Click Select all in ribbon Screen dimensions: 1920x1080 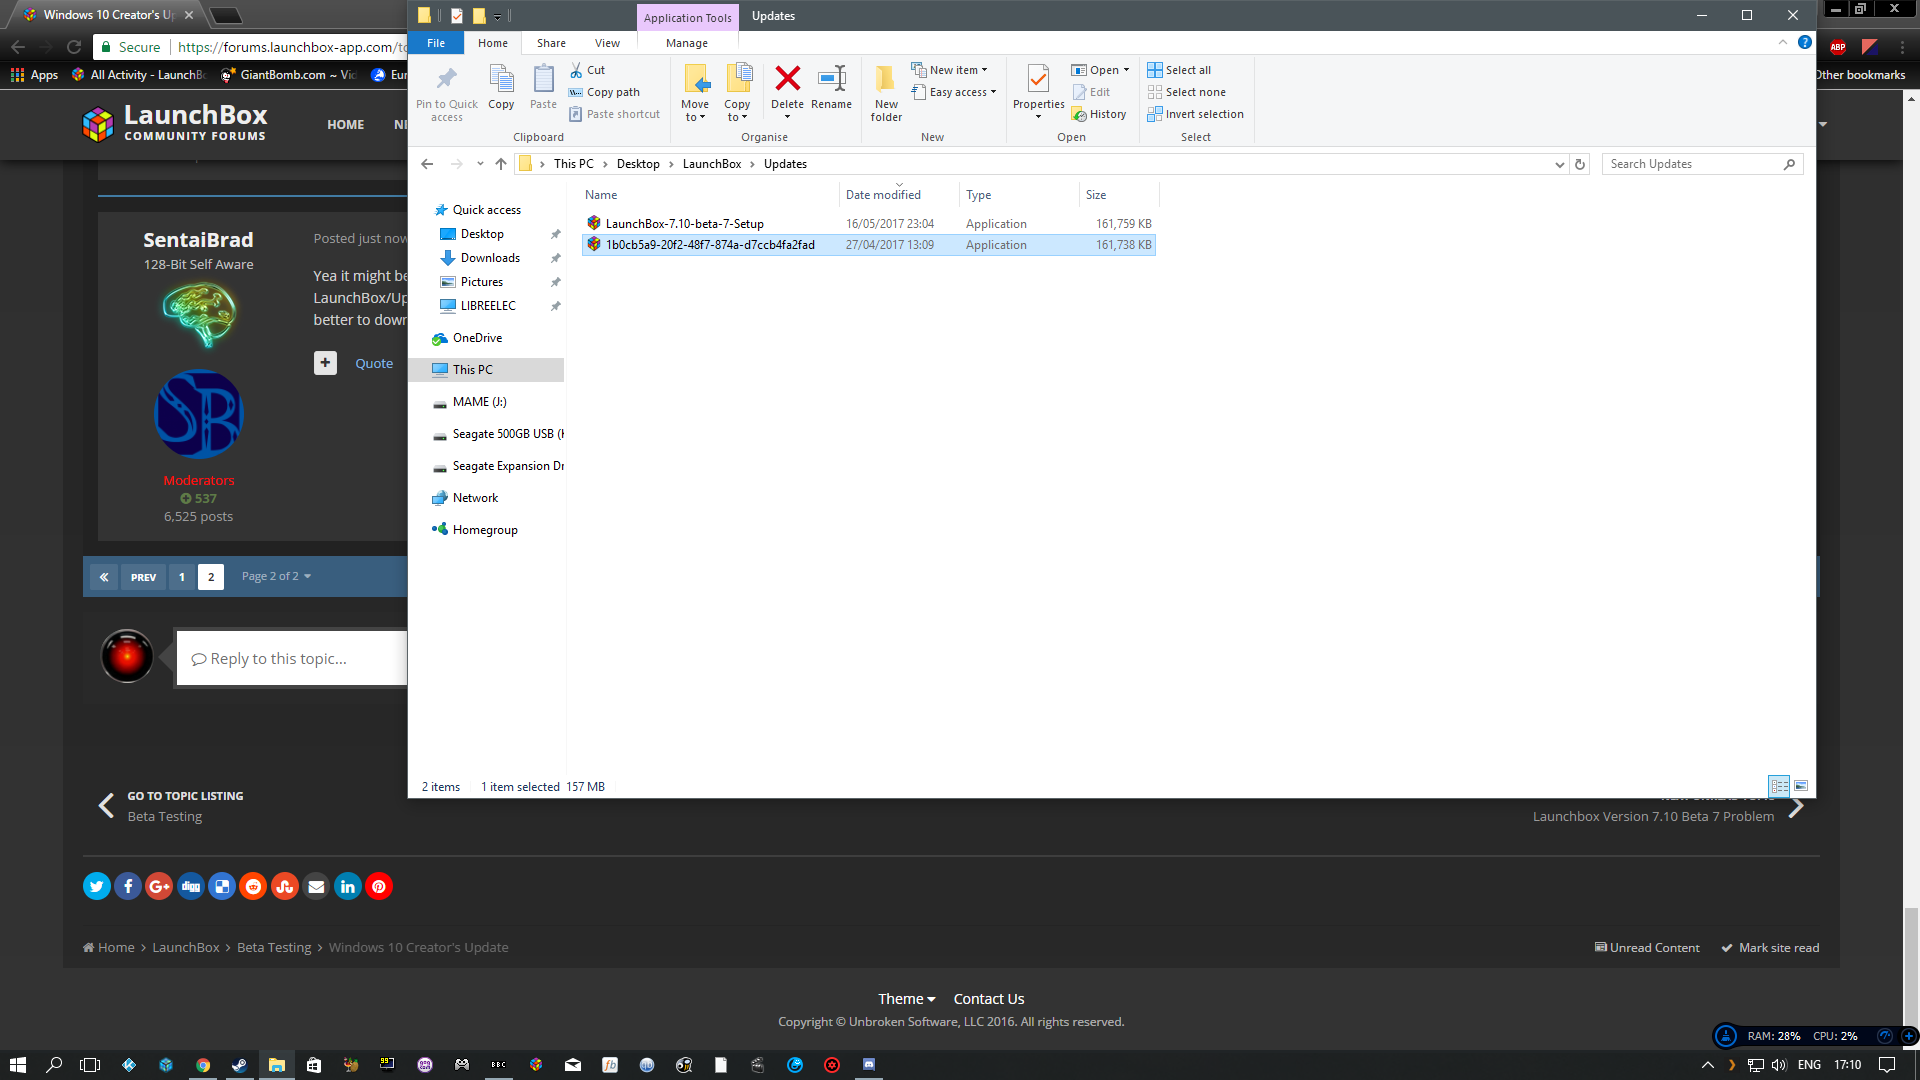click(x=1179, y=70)
